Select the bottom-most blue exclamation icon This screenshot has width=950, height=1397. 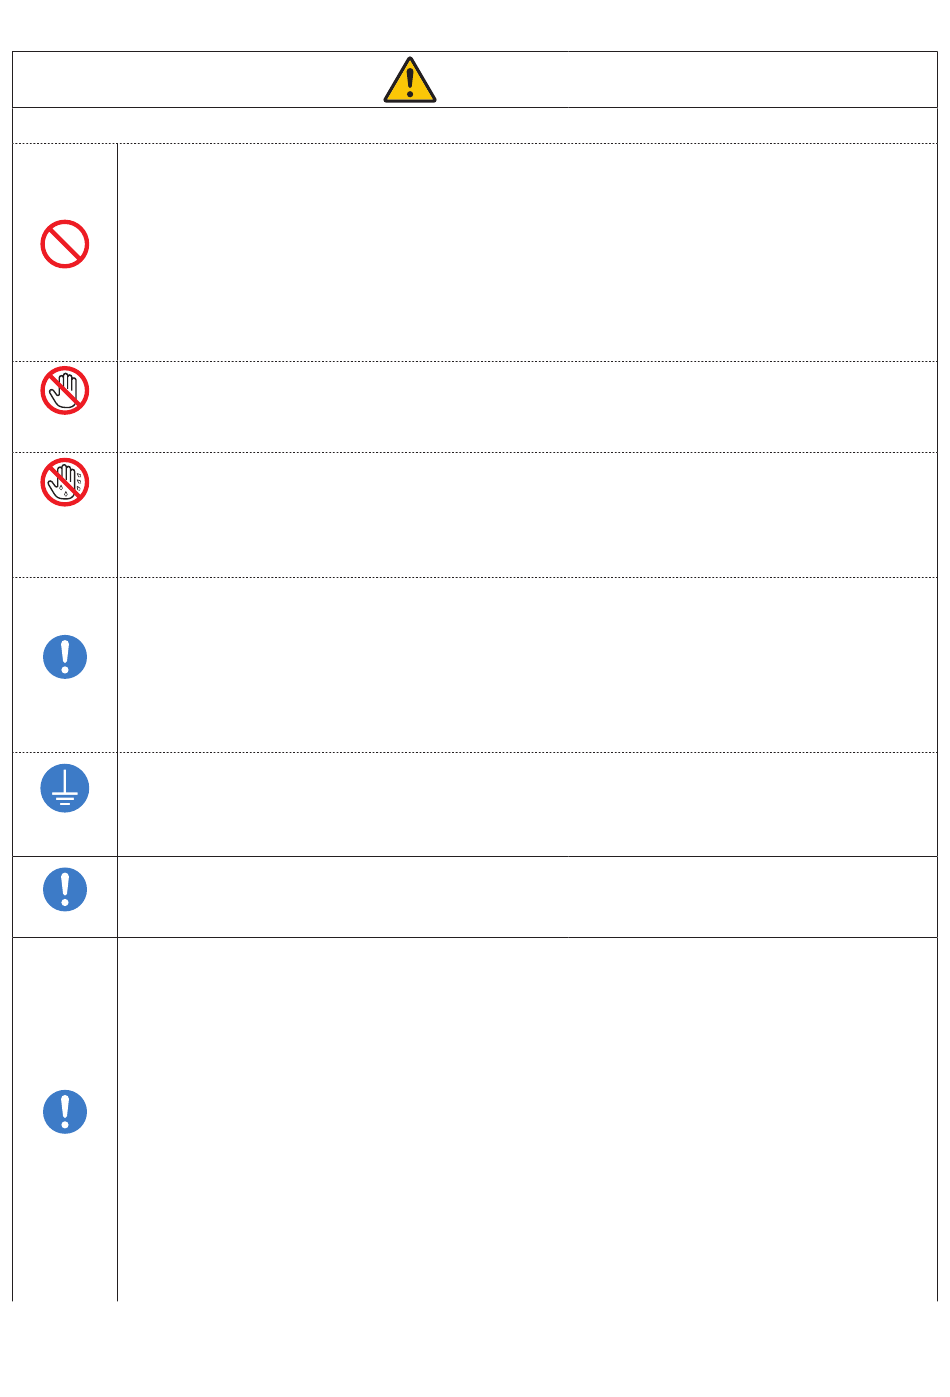[65, 1111]
